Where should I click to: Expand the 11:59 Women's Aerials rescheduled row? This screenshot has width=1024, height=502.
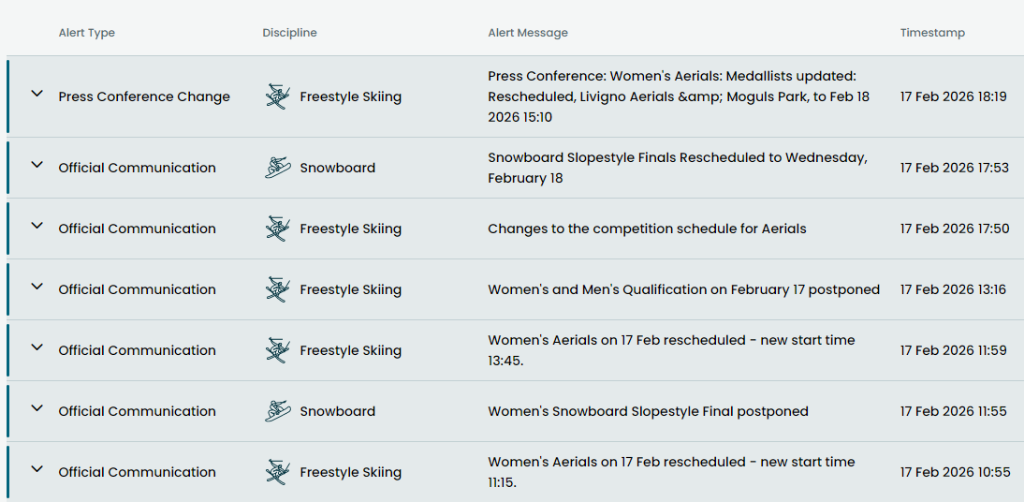(x=37, y=348)
